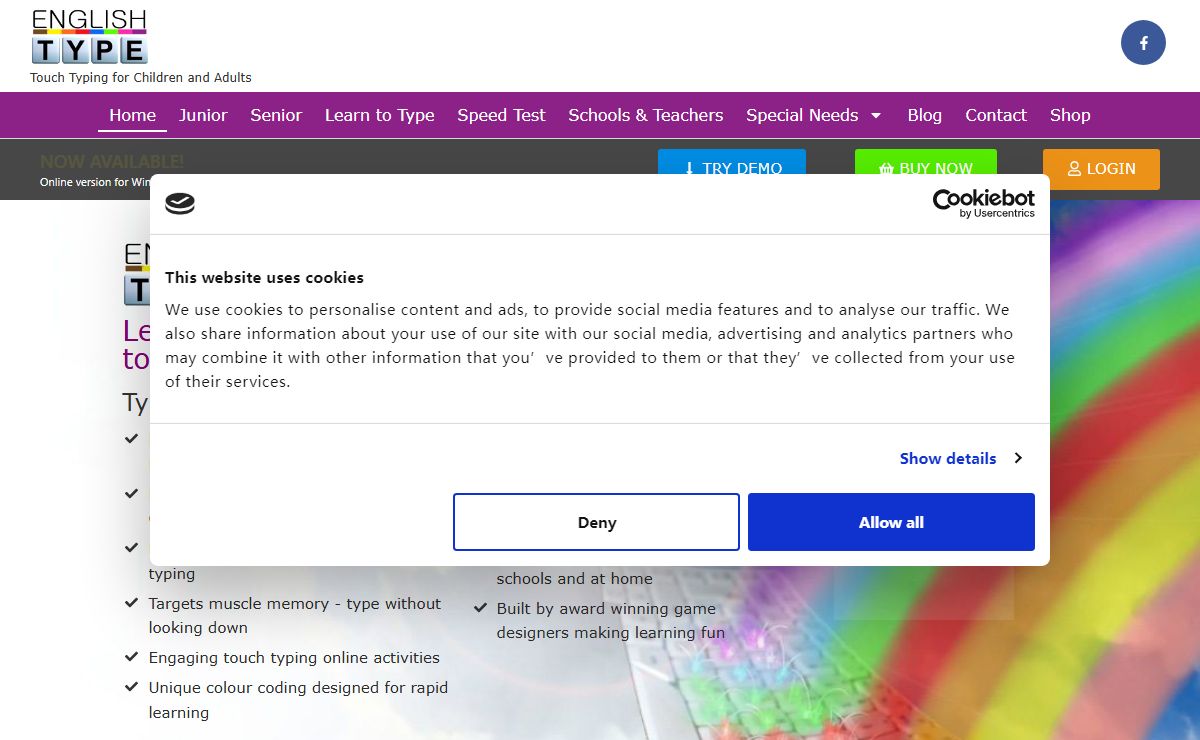This screenshot has width=1200, height=740.
Task: Click the NOW AVAILABLE! banner text
Action: (112, 161)
